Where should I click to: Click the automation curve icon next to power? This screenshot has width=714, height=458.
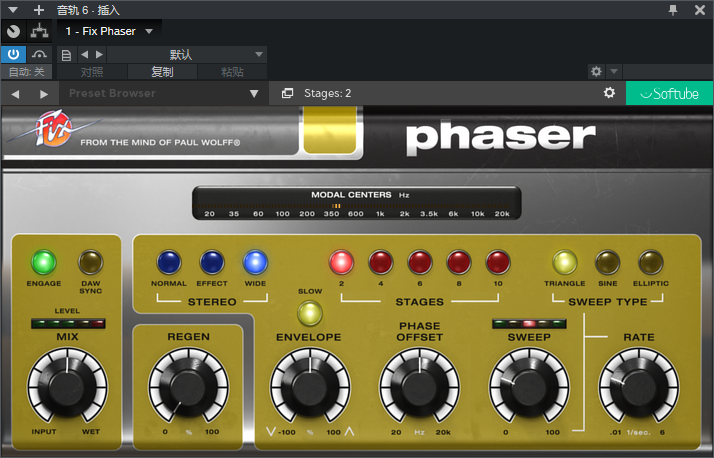tap(40, 55)
